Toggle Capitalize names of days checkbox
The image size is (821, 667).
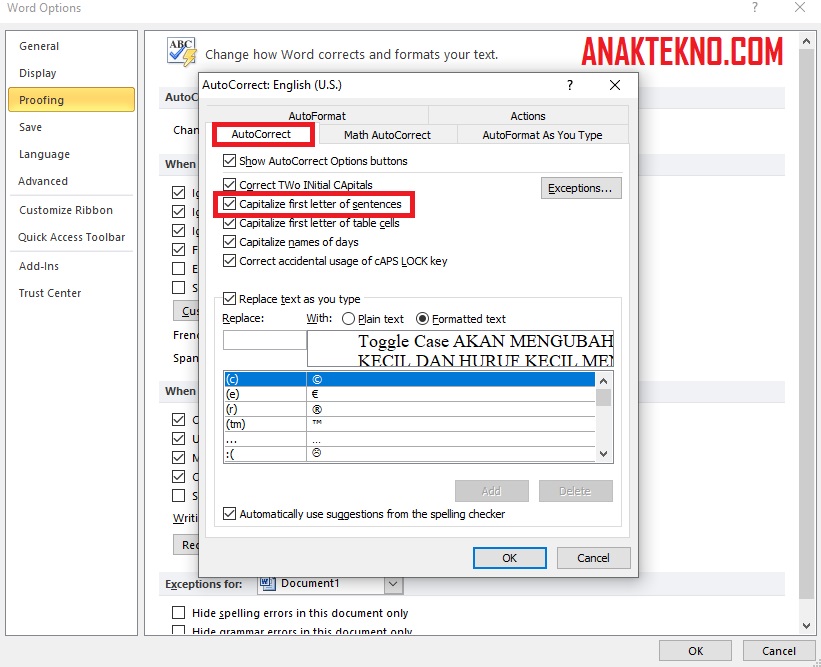point(229,241)
